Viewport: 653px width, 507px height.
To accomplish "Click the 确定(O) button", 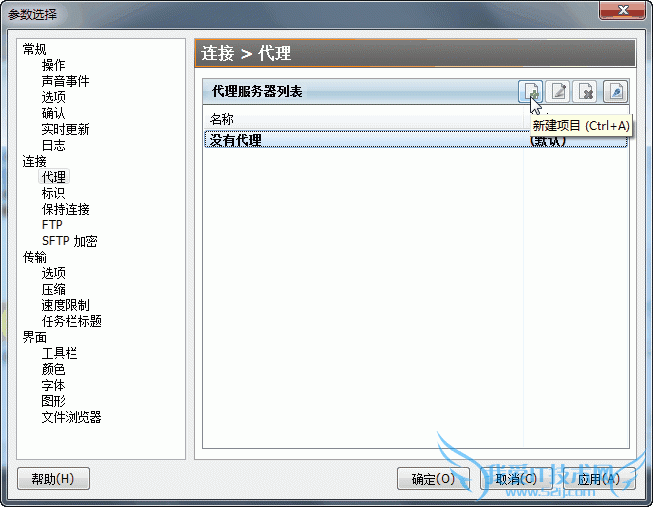I will 433,479.
